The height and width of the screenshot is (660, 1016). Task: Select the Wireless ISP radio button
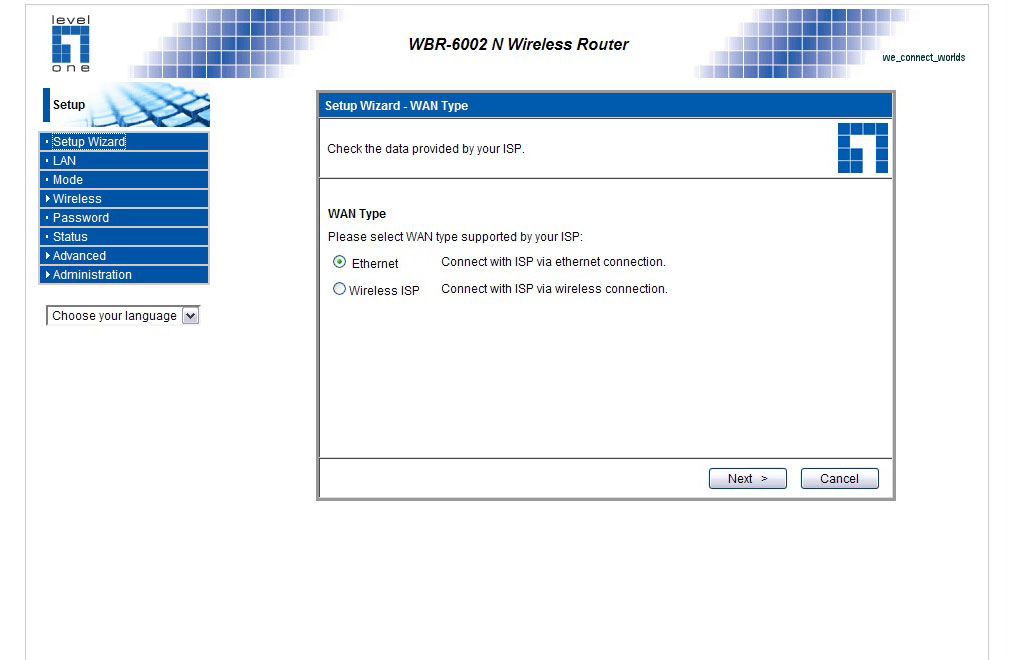(340, 289)
